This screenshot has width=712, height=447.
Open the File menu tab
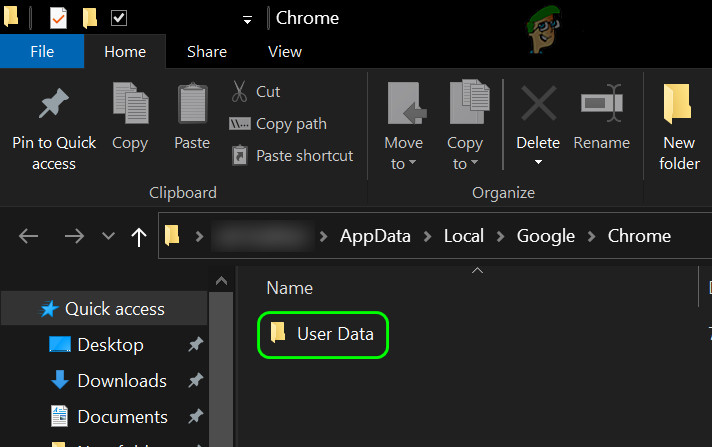(42, 51)
